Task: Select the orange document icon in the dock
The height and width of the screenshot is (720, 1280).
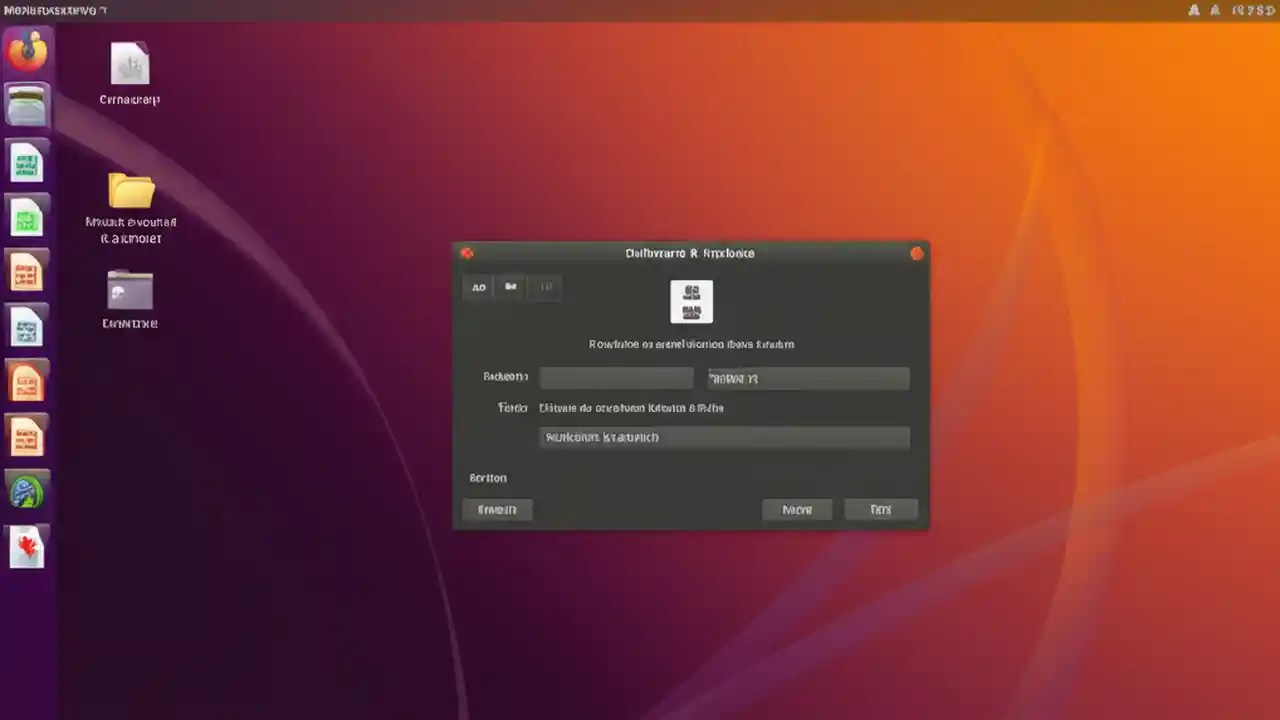Action: click(27, 270)
